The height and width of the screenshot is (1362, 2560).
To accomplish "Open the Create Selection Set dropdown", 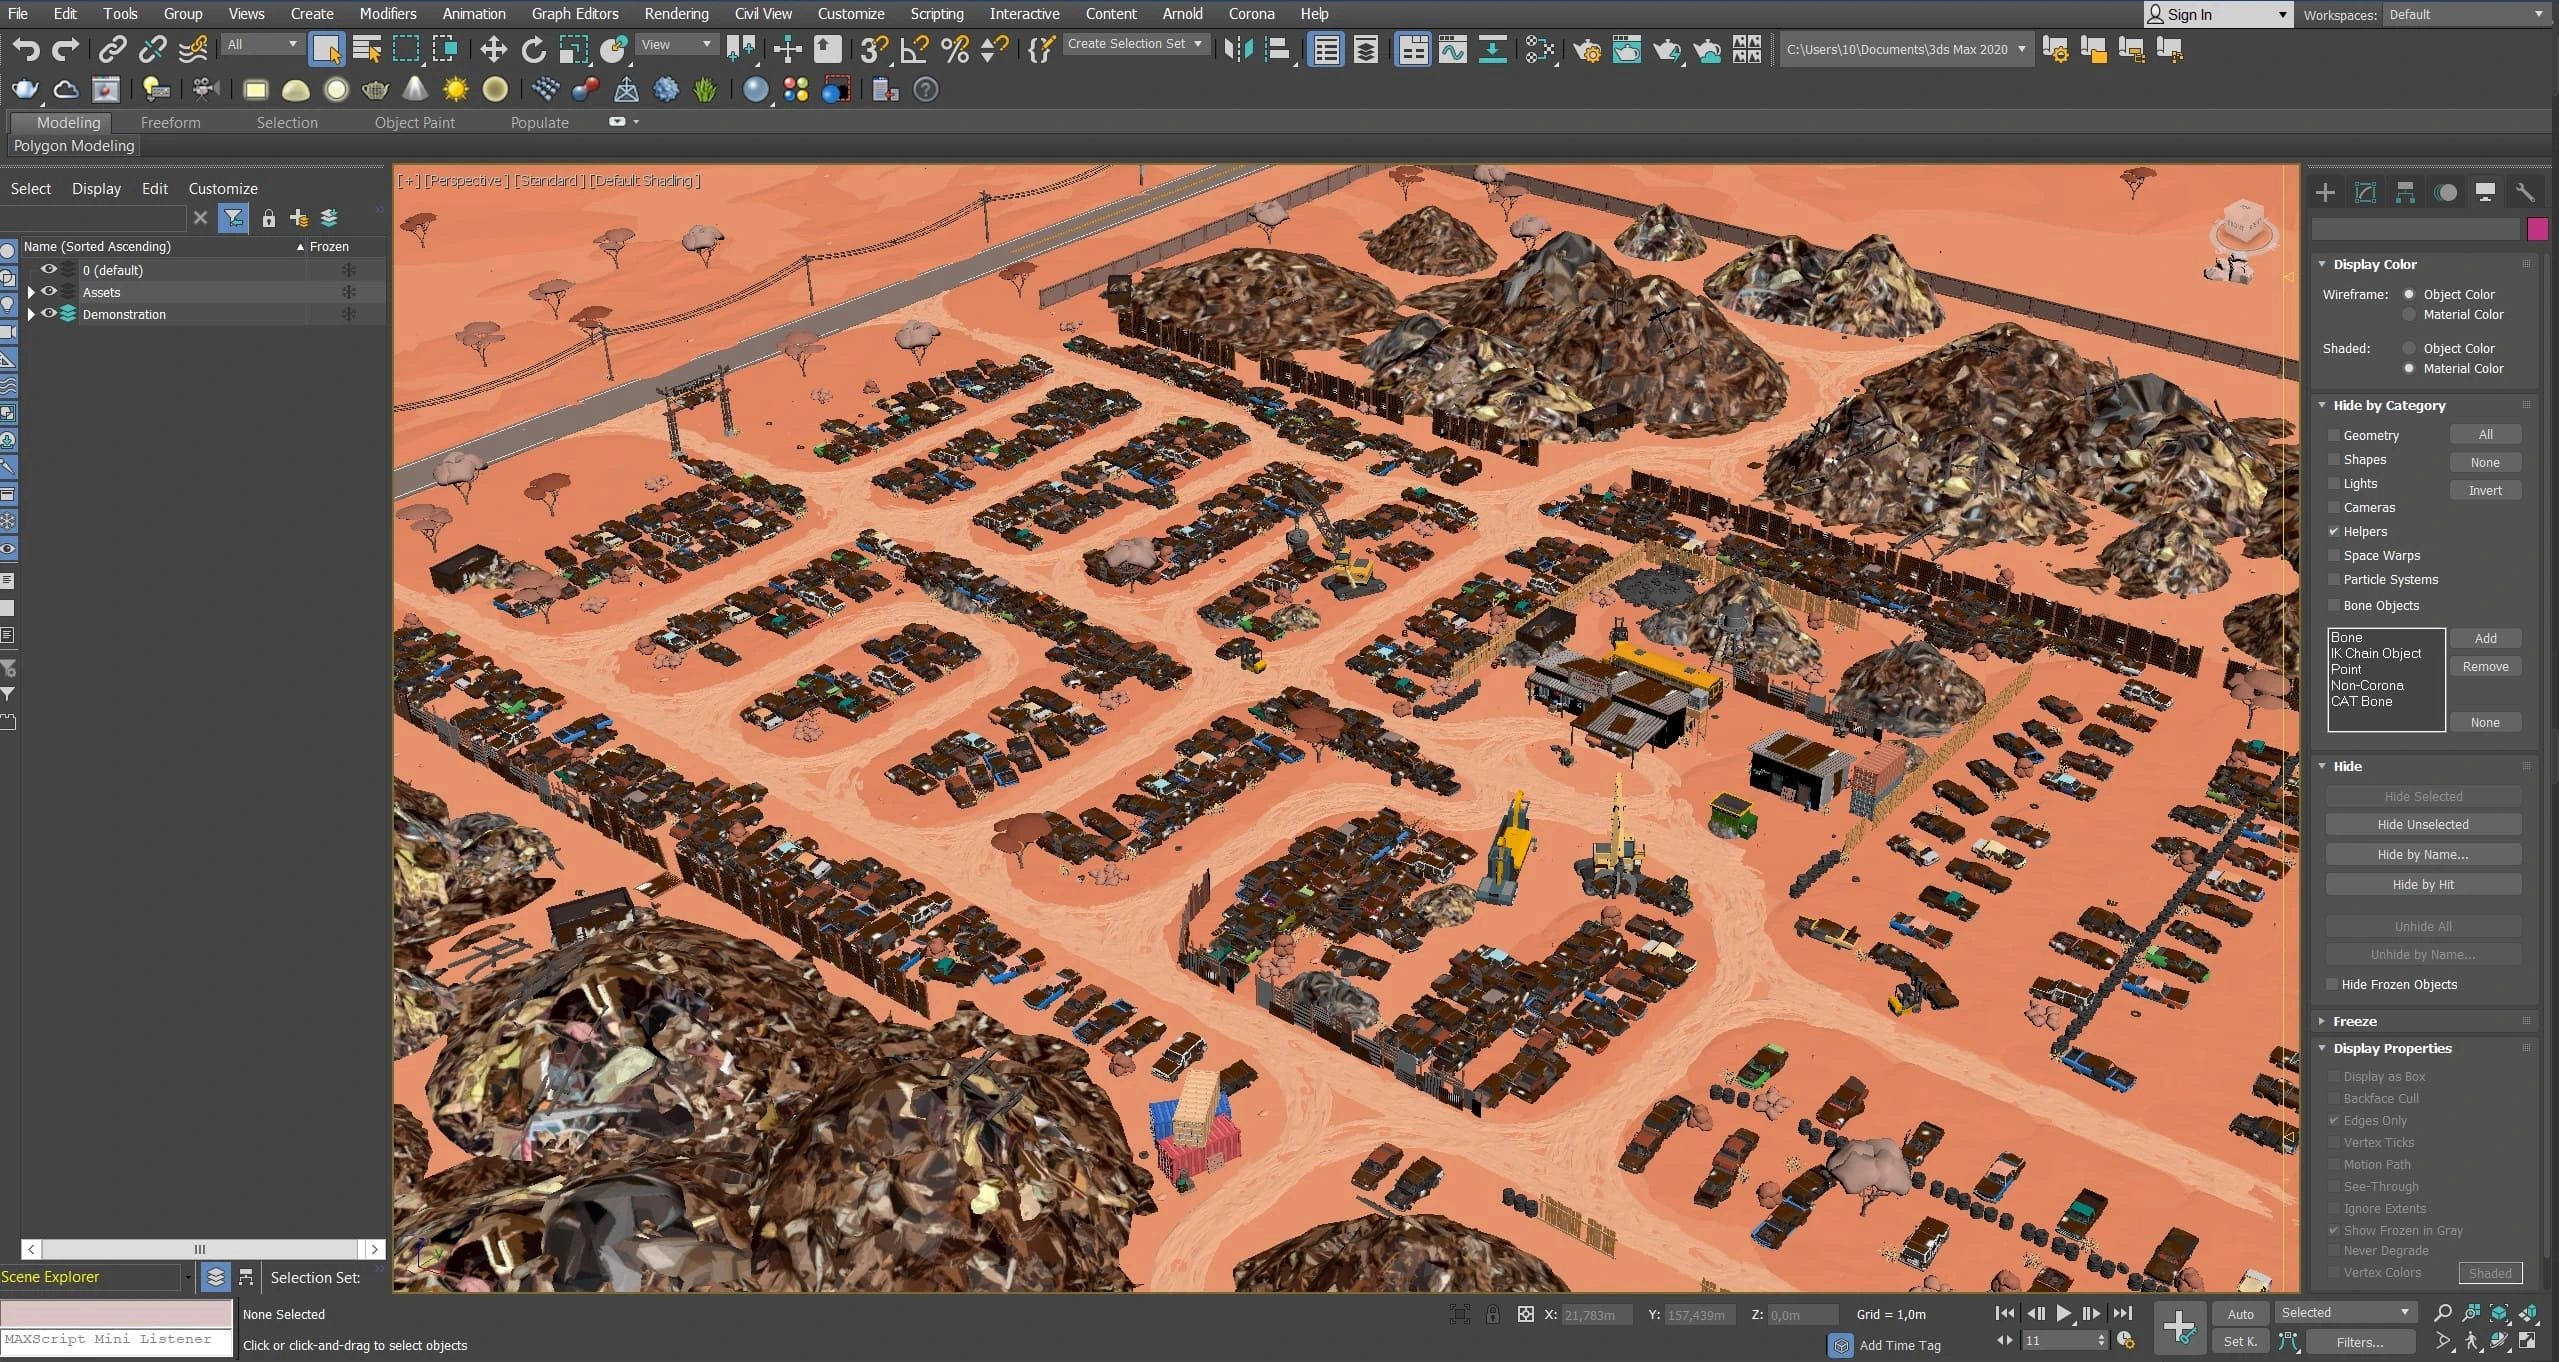I will click(1197, 44).
